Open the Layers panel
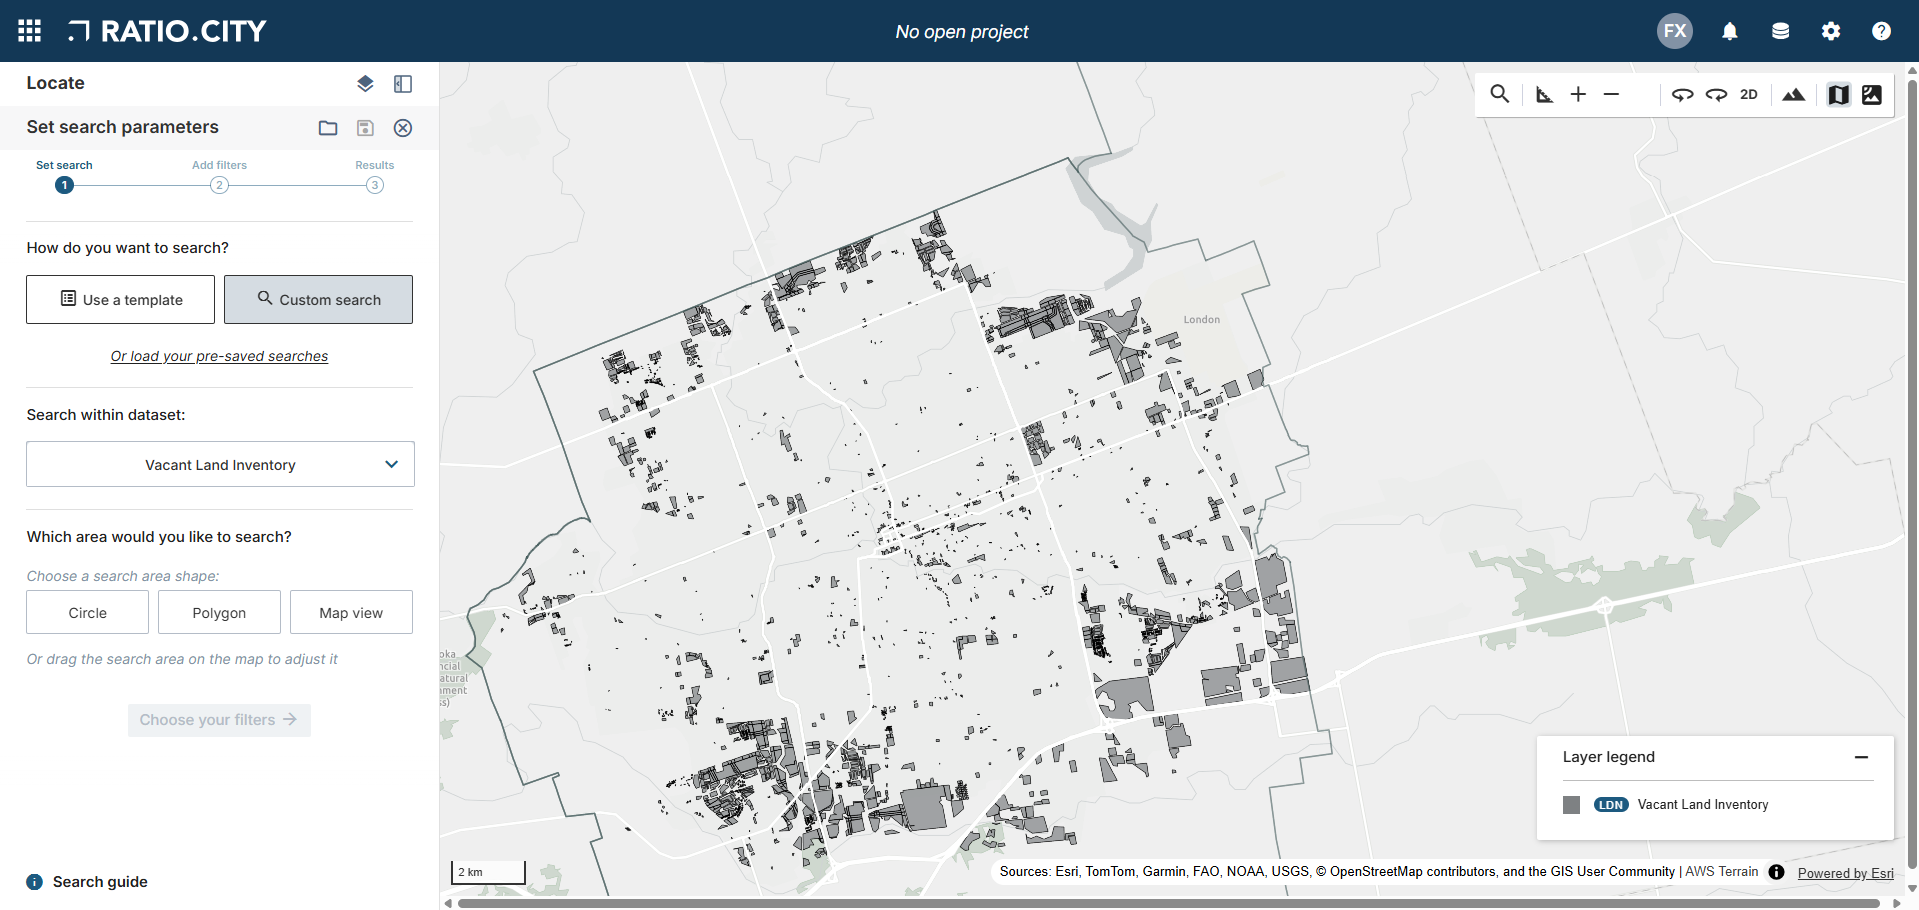The width and height of the screenshot is (1919, 910). pos(365,83)
